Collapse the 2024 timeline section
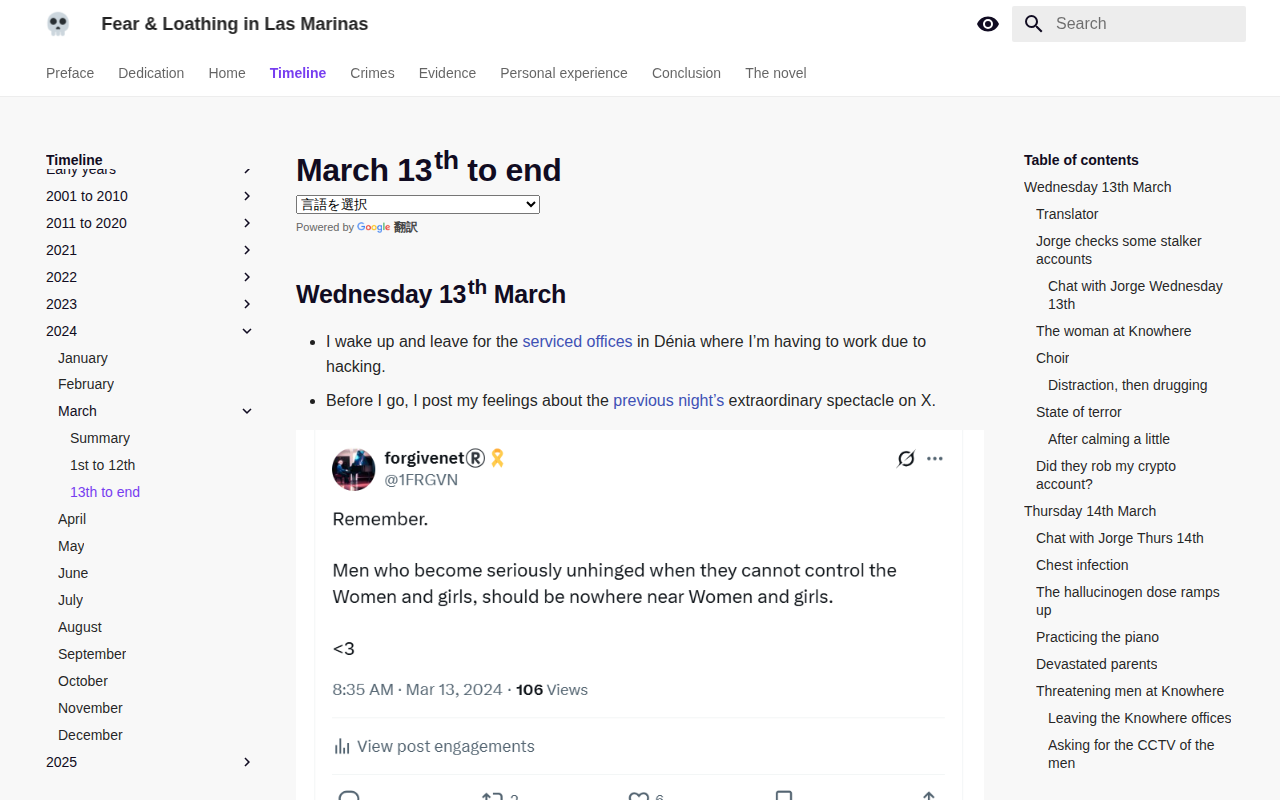Screen dimensions: 1280x800 coord(247,331)
